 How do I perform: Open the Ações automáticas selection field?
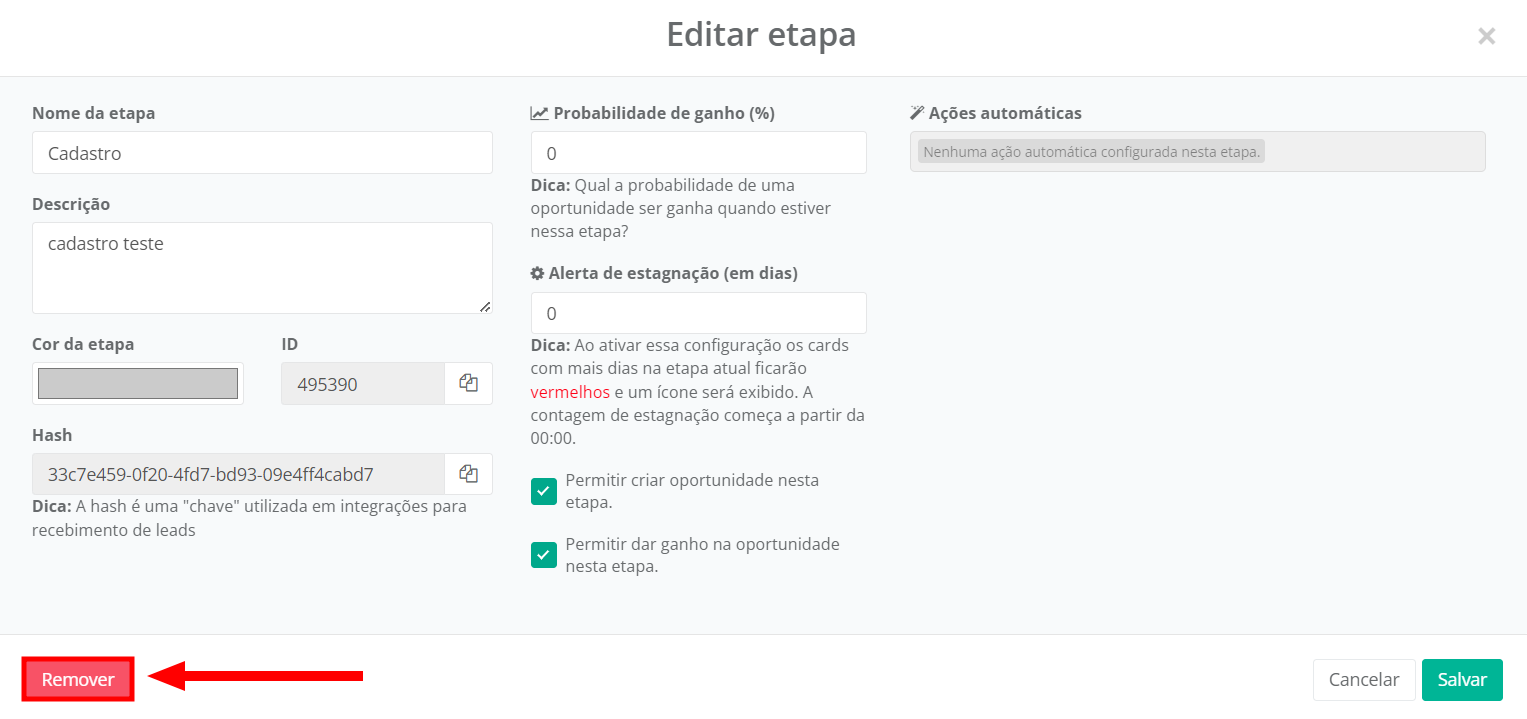click(x=1197, y=152)
